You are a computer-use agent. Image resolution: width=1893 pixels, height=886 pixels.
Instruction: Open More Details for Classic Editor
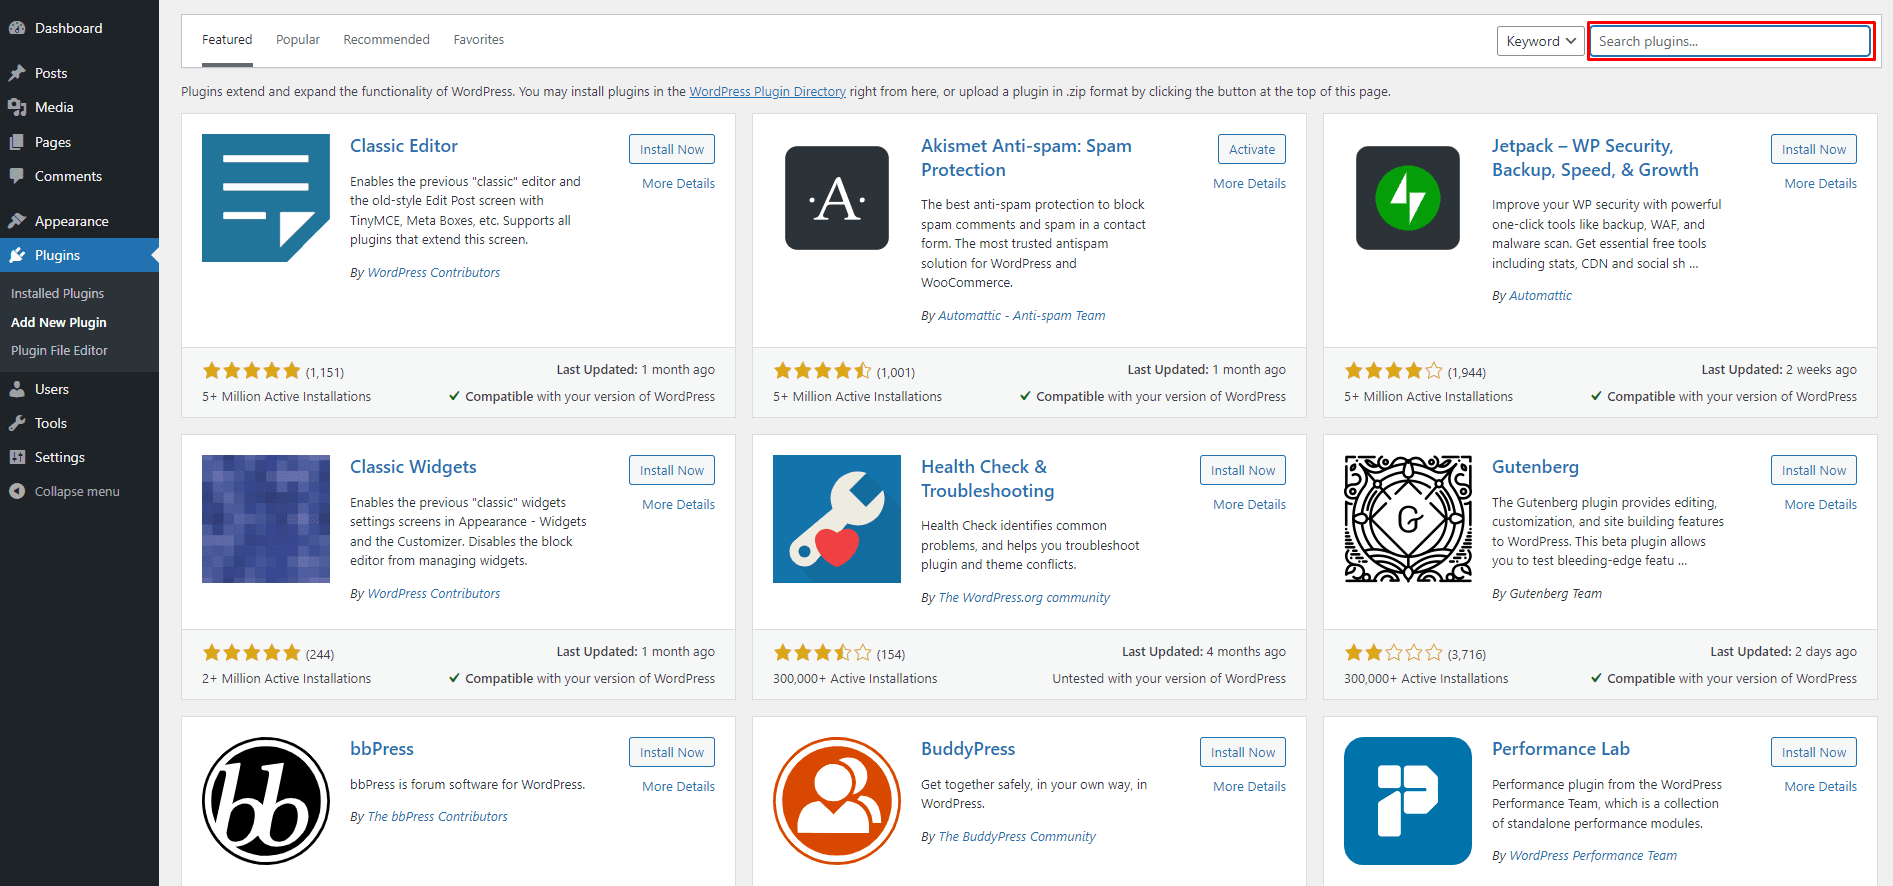tap(678, 183)
